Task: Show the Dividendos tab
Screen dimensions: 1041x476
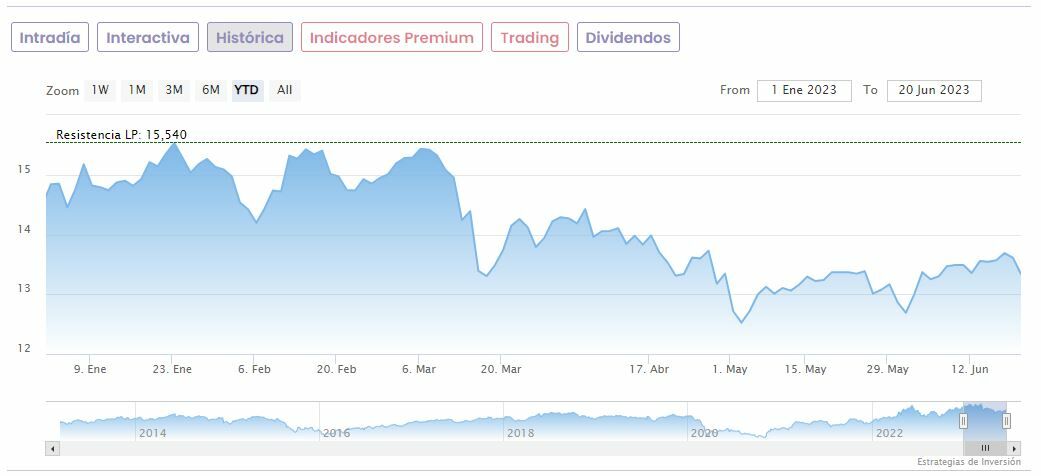Action: [x=628, y=38]
